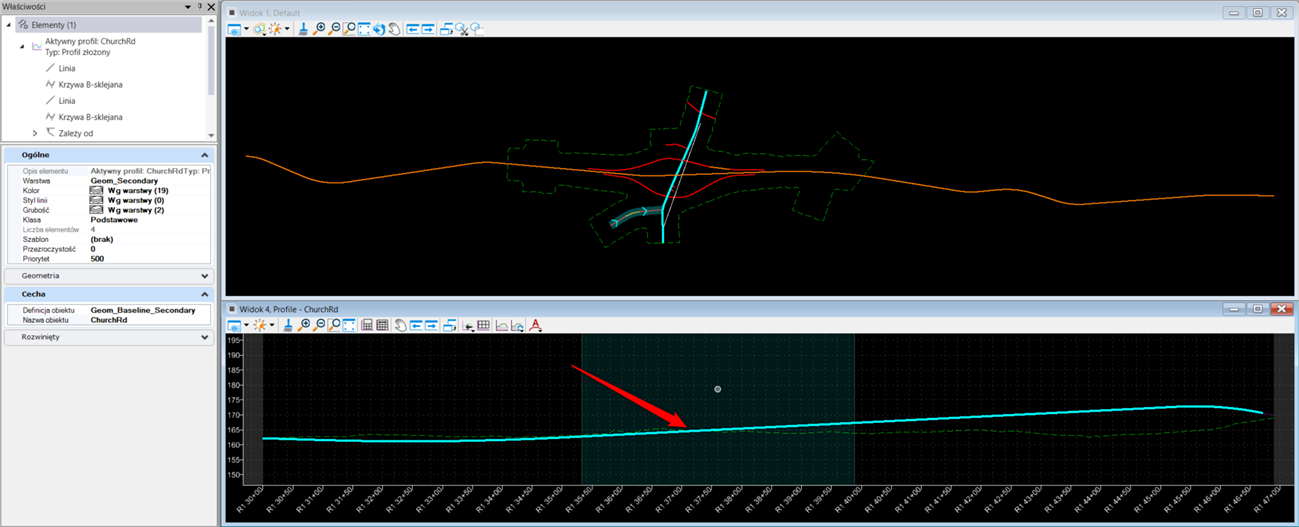
Task: Clip Volume scissors icon in Widok 1
Action: pos(462,29)
